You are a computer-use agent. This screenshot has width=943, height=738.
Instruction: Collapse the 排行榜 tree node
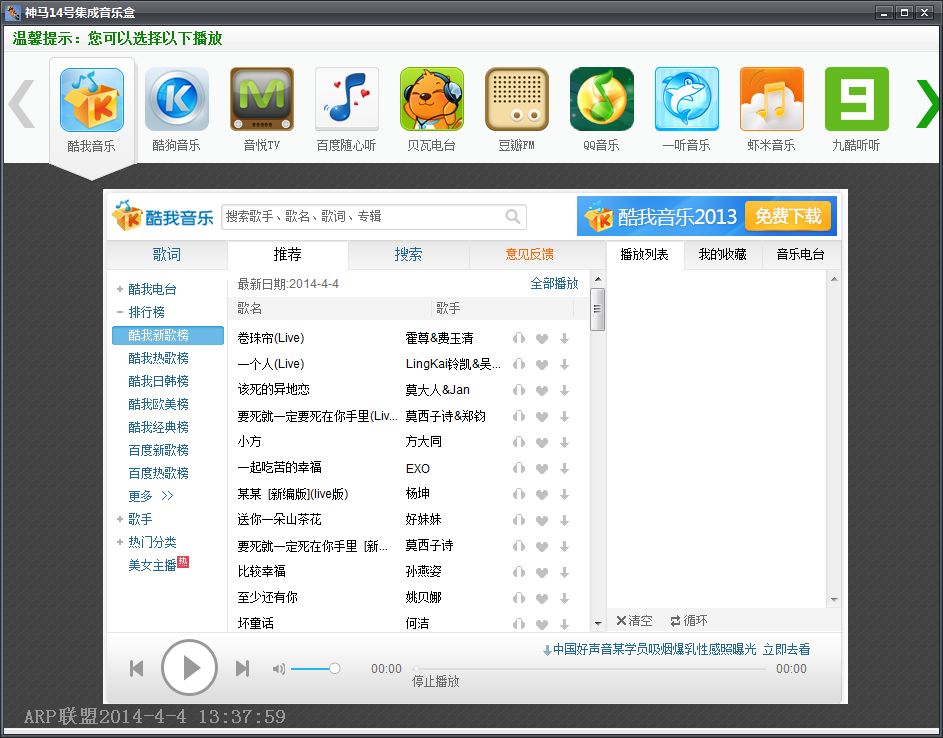click(120, 313)
